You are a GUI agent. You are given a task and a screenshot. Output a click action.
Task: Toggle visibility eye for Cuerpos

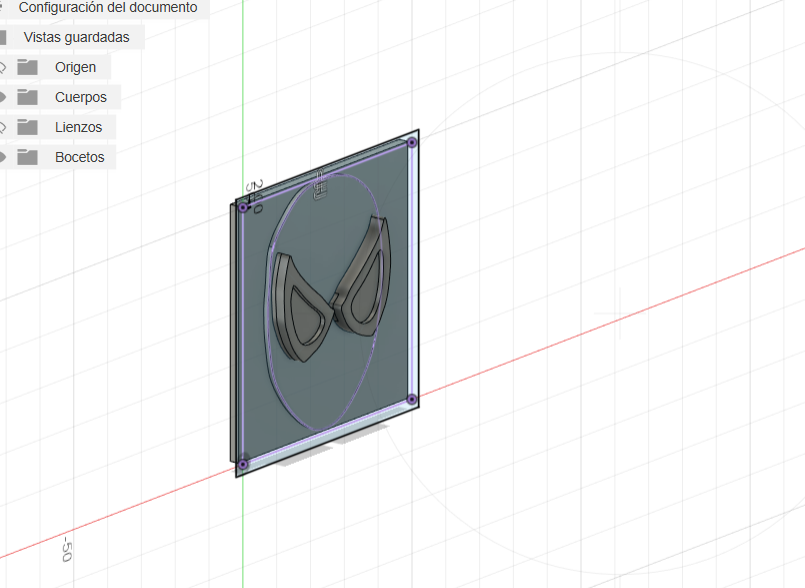click(3, 97)
